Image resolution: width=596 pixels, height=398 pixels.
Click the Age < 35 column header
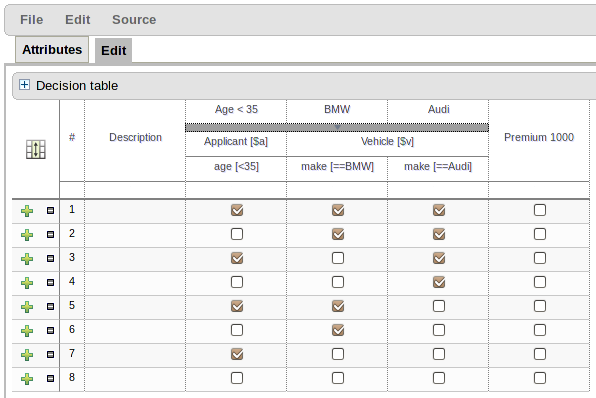236,109
